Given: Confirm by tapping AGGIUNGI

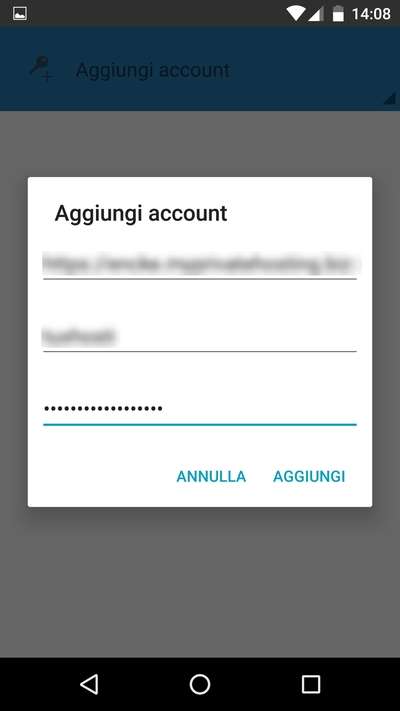Looking at the screenshot, I should coord(309,476).
